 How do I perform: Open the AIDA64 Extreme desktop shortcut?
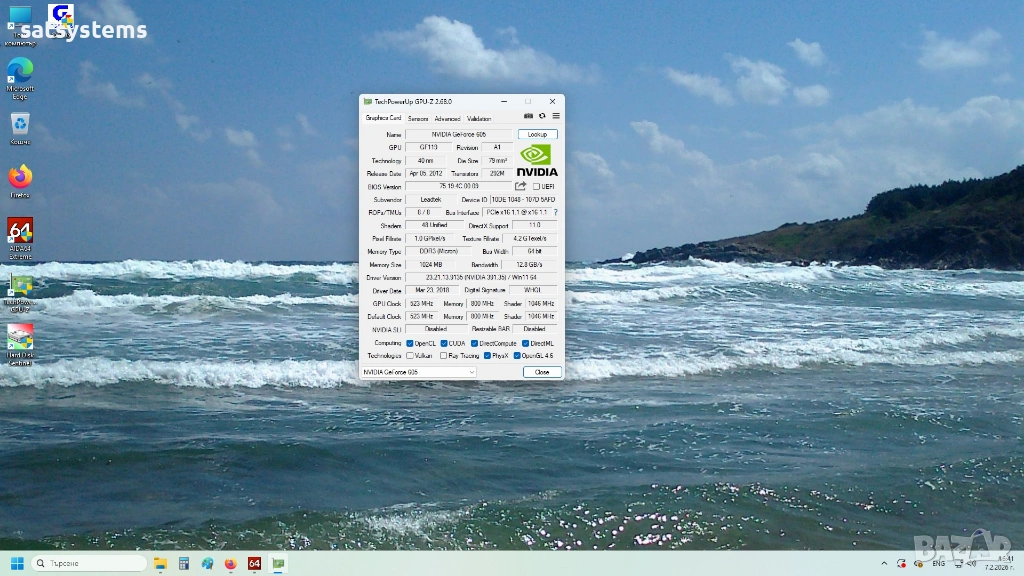pyautogui.click(x=20, y=235)
